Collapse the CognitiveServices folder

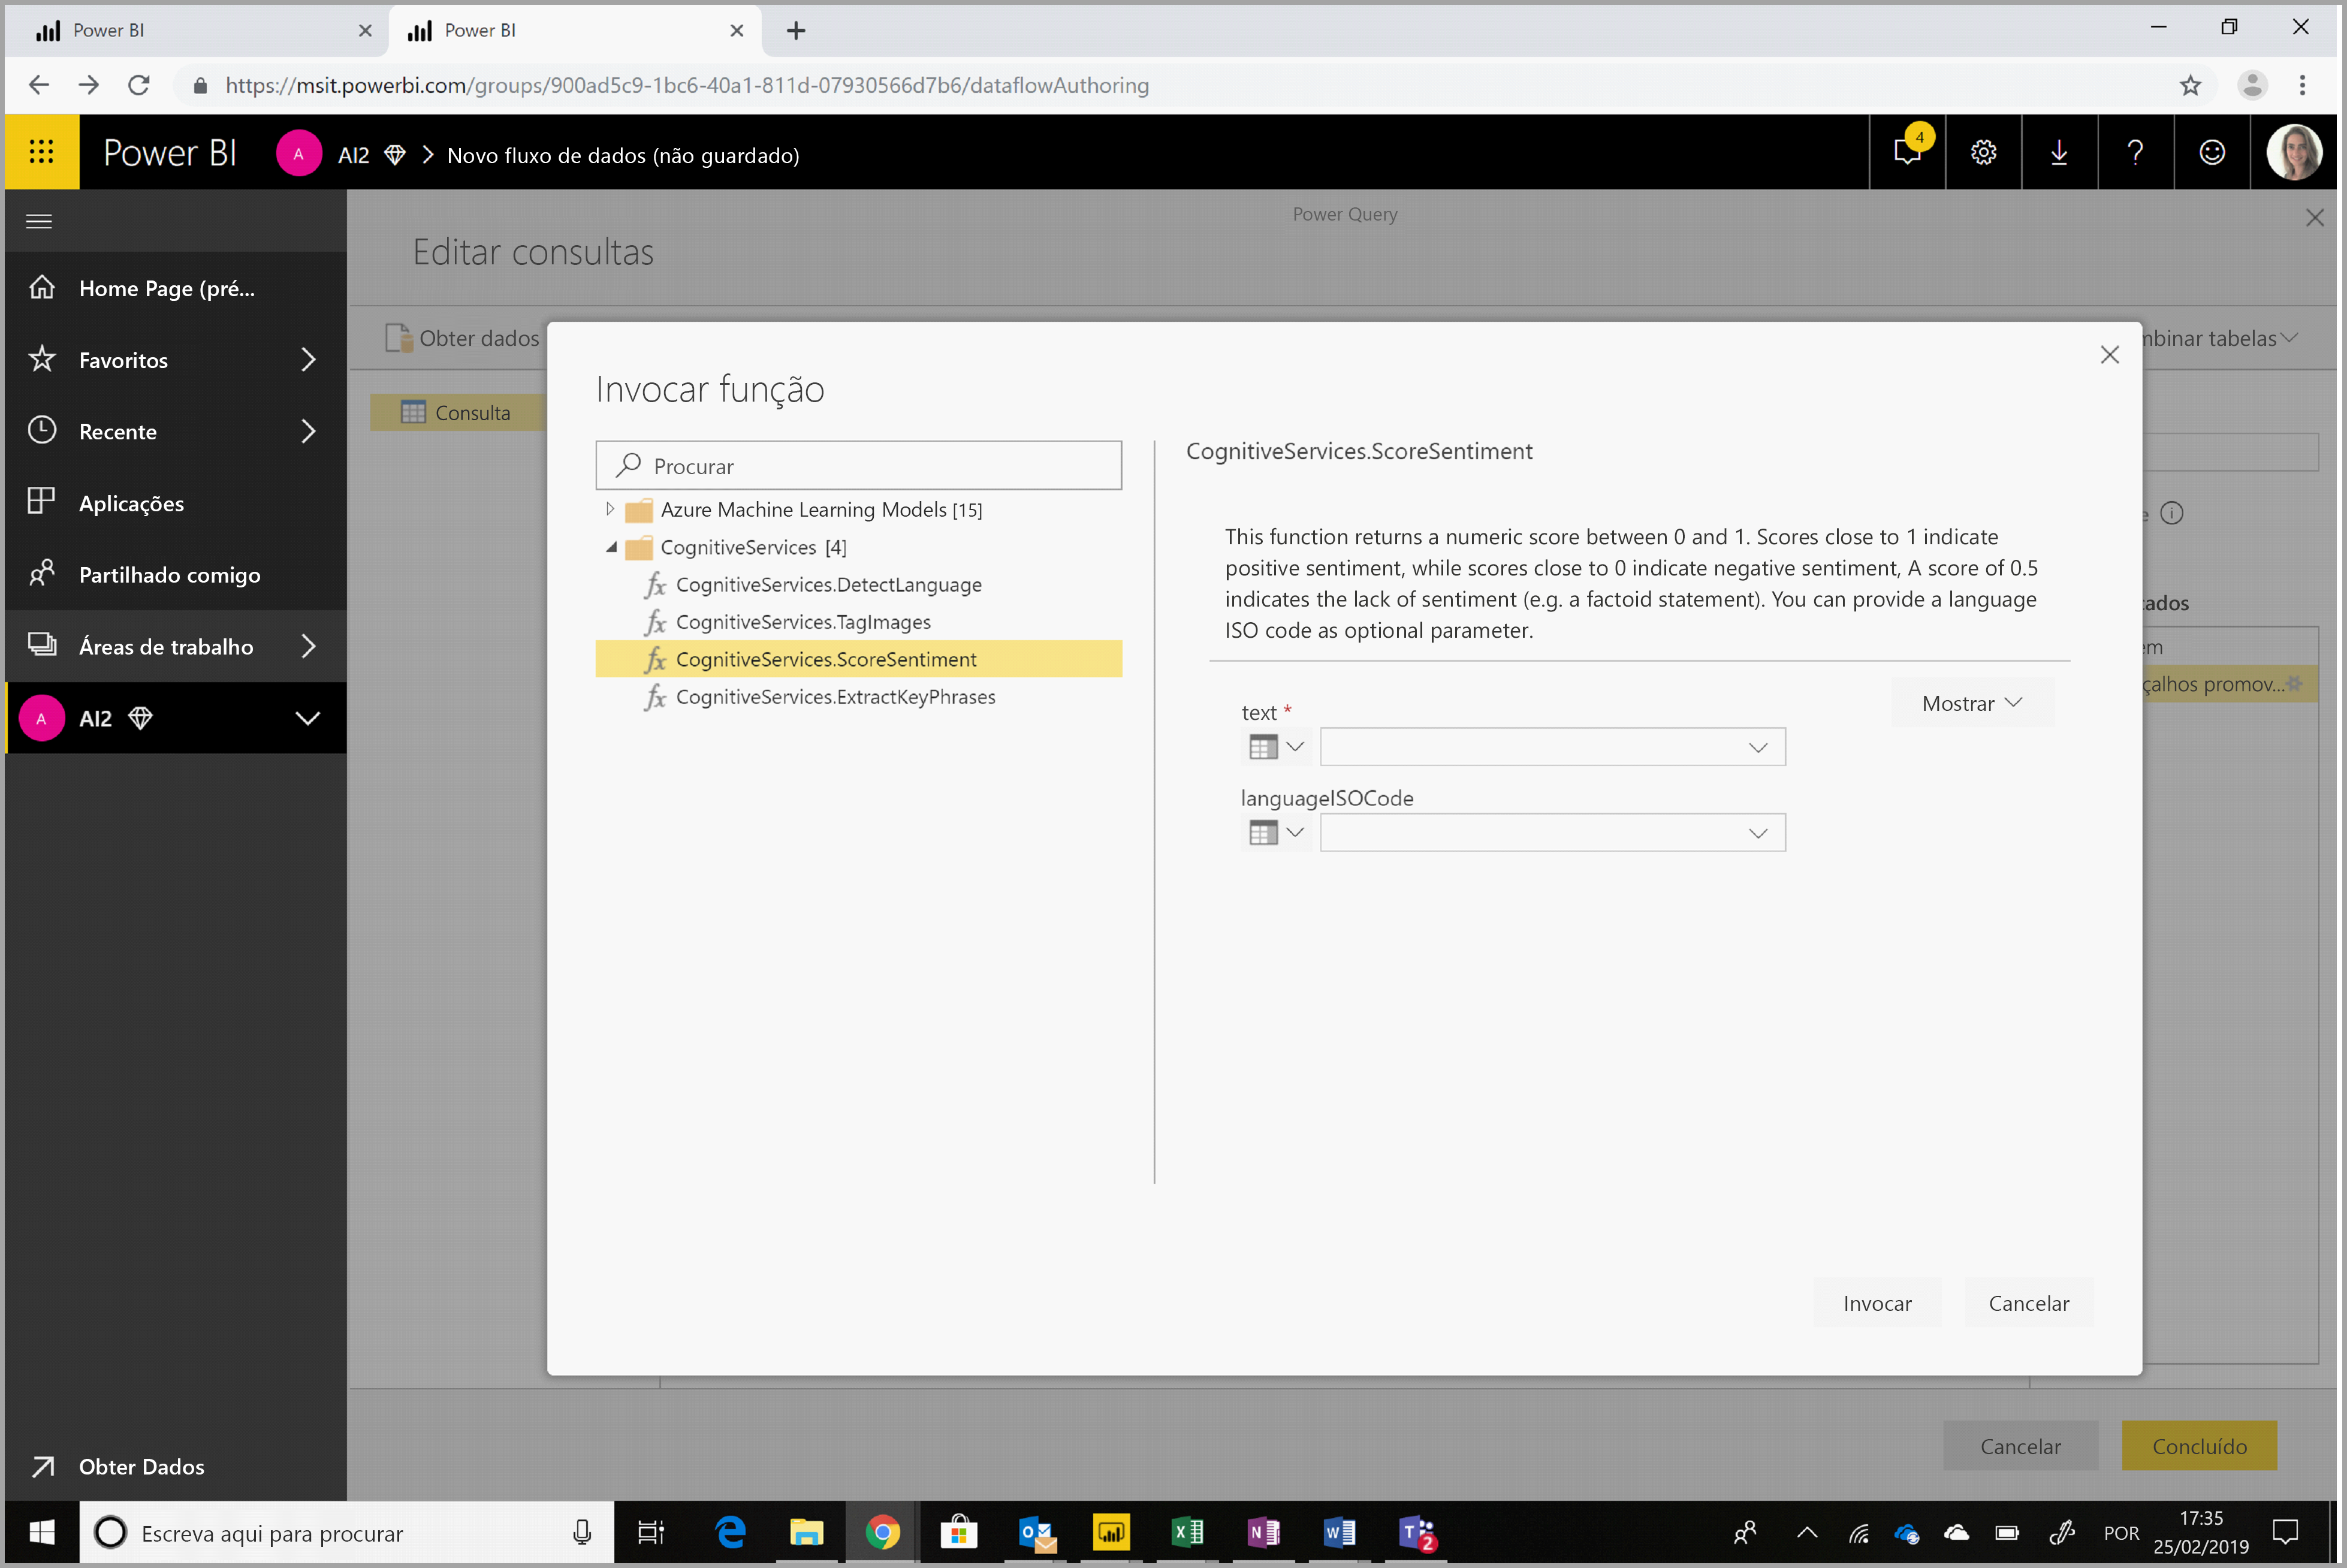coord(610,547)
